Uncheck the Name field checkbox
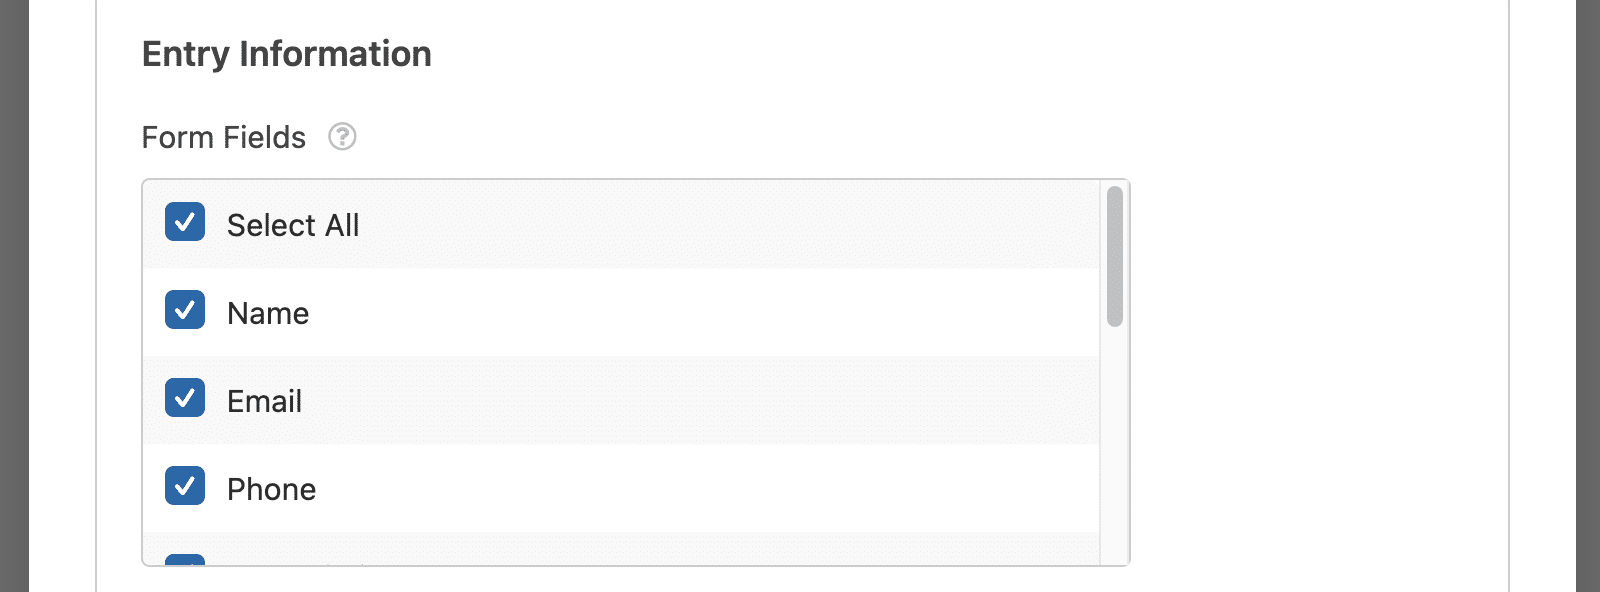Viewport: 1600px width, 592px height. click(185, 310)
